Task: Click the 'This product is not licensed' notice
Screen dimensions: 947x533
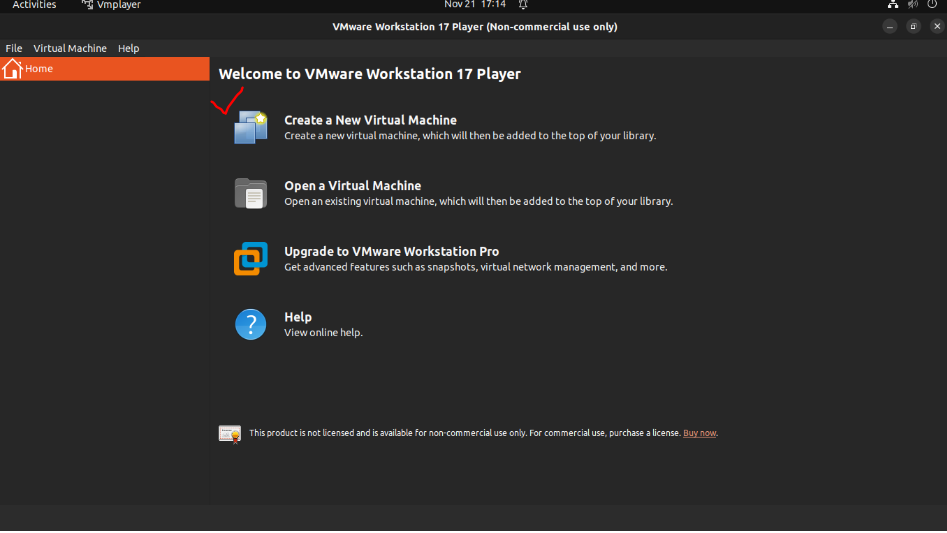Action: (465, 433)
